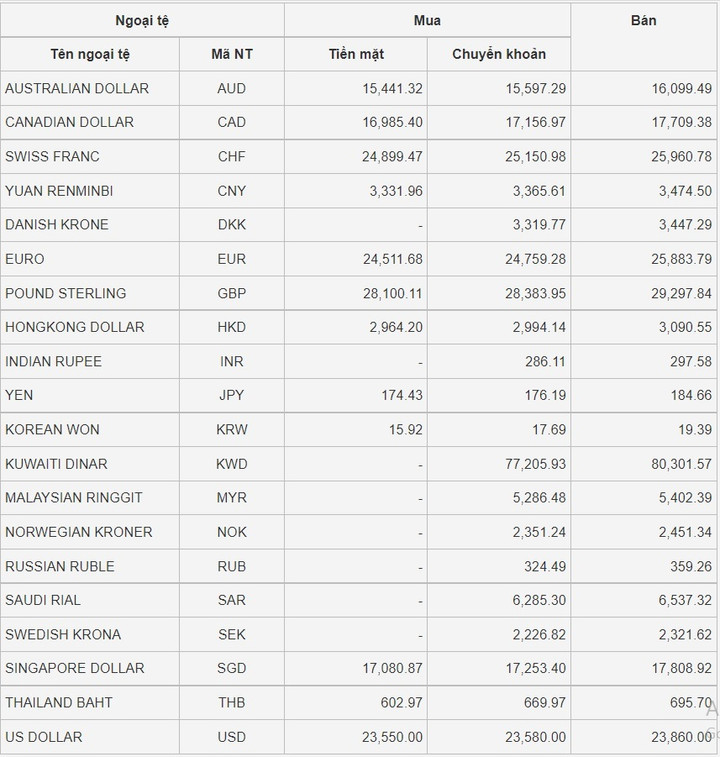
Task: Click the POUND STERLING selling rate 29,297.84
Action: (x=678, y=293)
